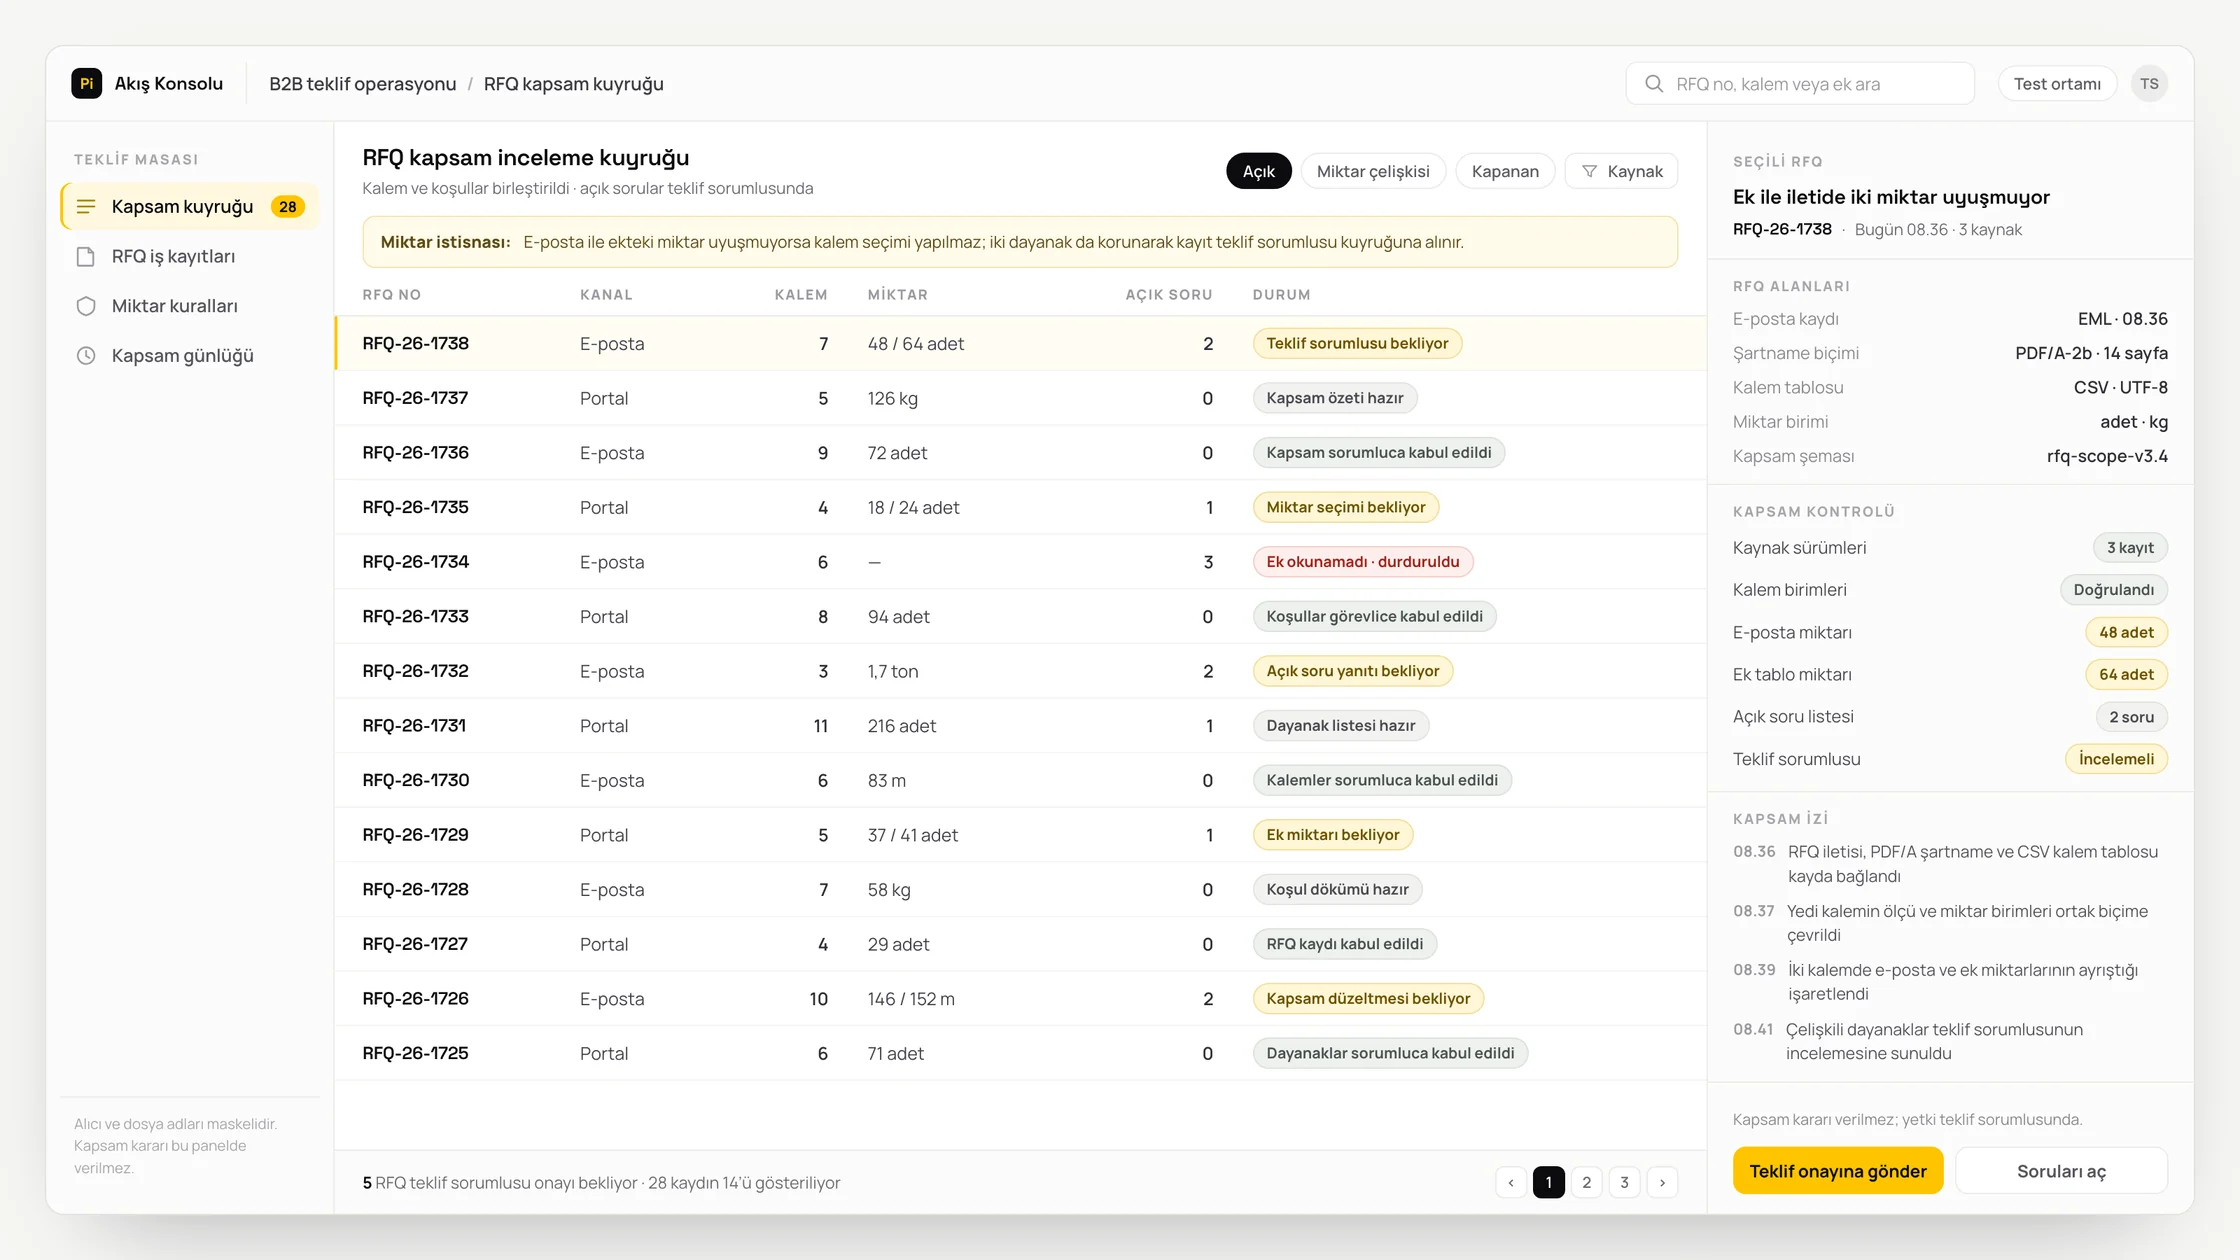2240x1260 pixels.
Task: Open the Kaynak filter dropdown
Action: pyautogui.click(x=1621, y=171)
